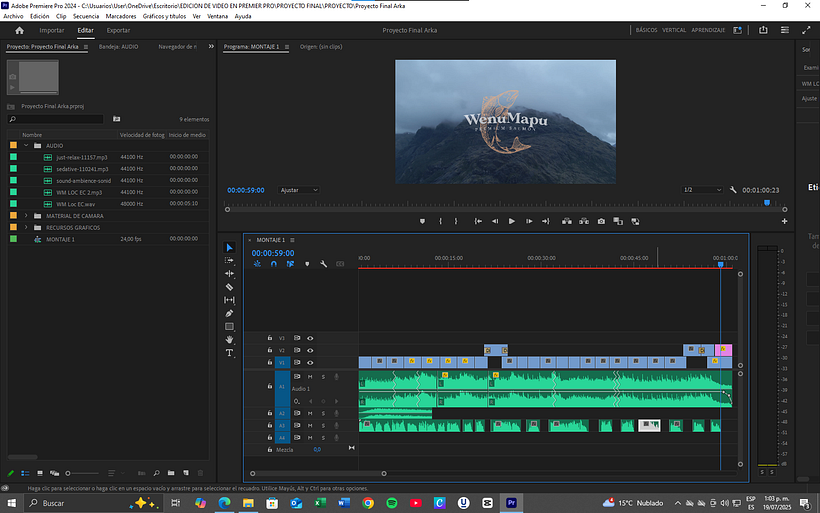Viewport: 820px width, 513px height.
Task: Click Mark Out button
Action: 456,221
